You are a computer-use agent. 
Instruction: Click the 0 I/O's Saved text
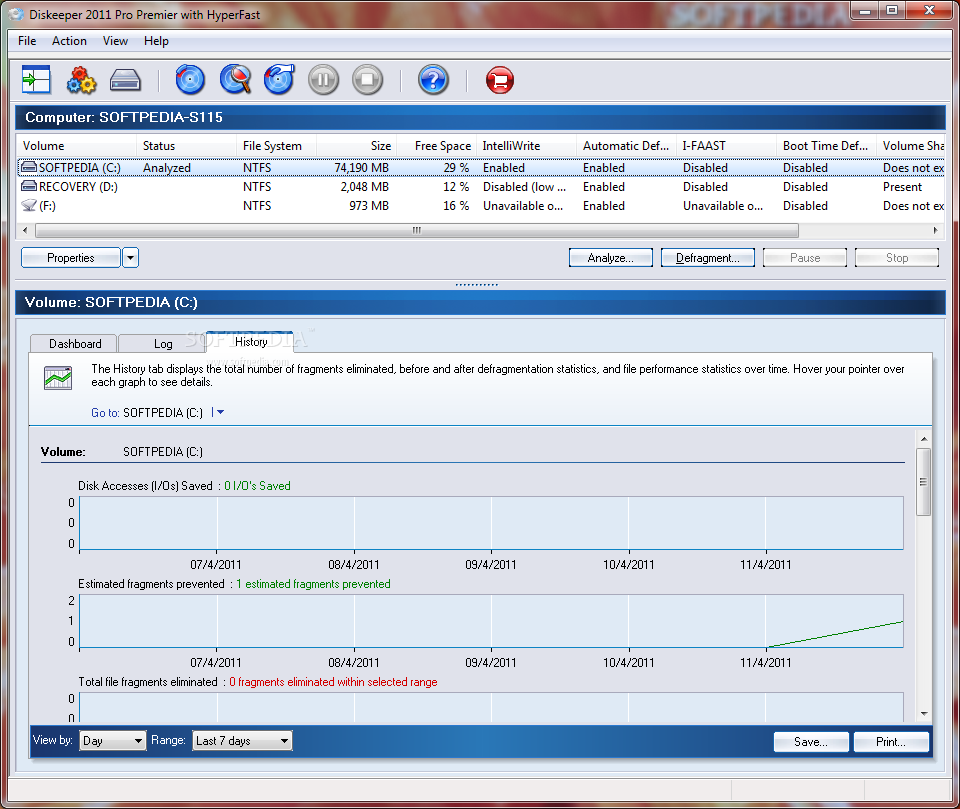click(x=257, y=486)
